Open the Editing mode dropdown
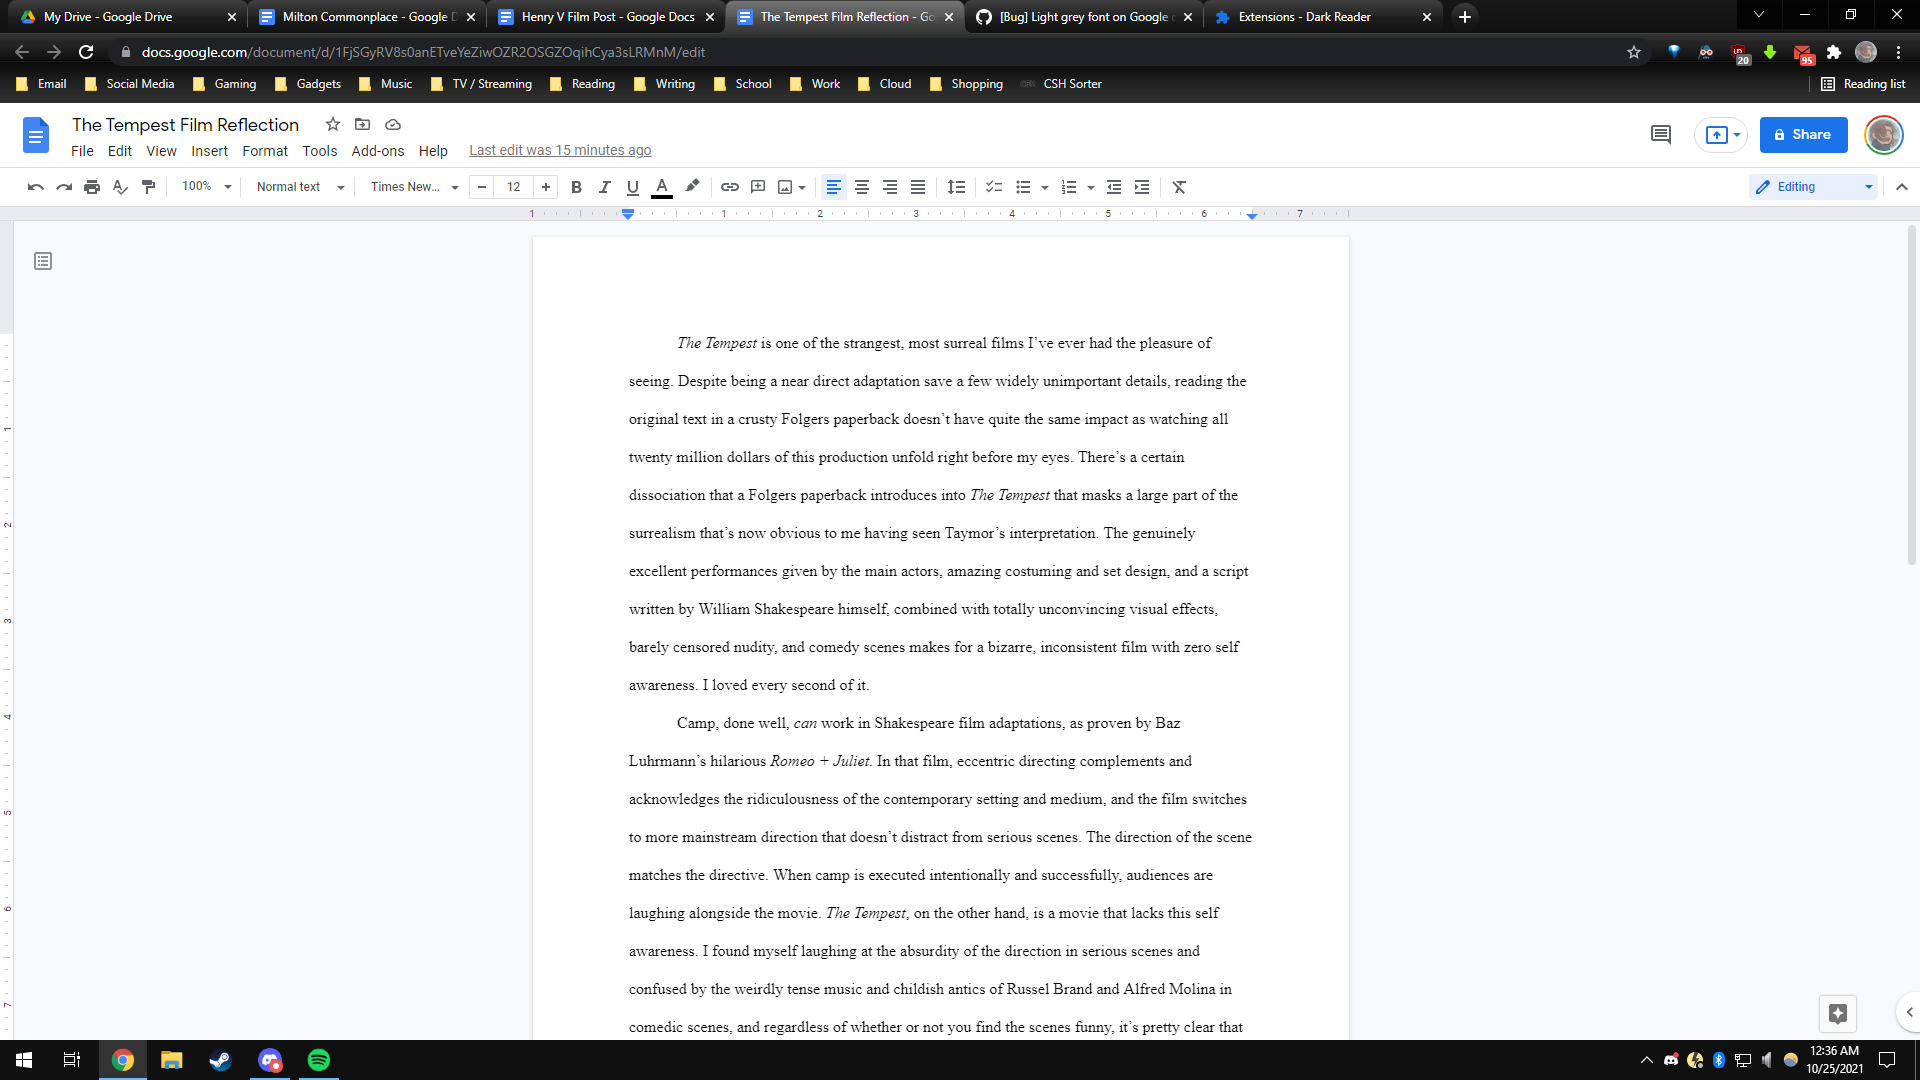This screenshot has height=1080, width=1920. pyautogui.click(x=1812, y=187)
